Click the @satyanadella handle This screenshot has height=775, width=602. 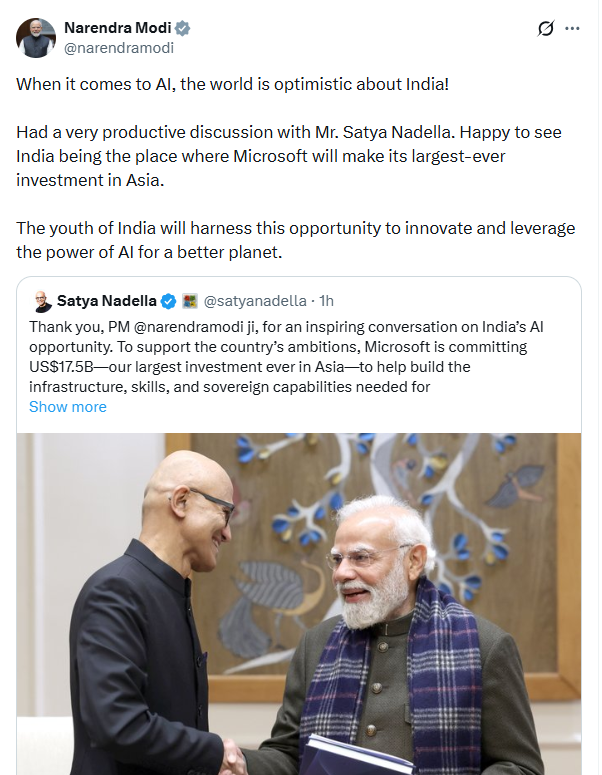[x=254, y=300]
